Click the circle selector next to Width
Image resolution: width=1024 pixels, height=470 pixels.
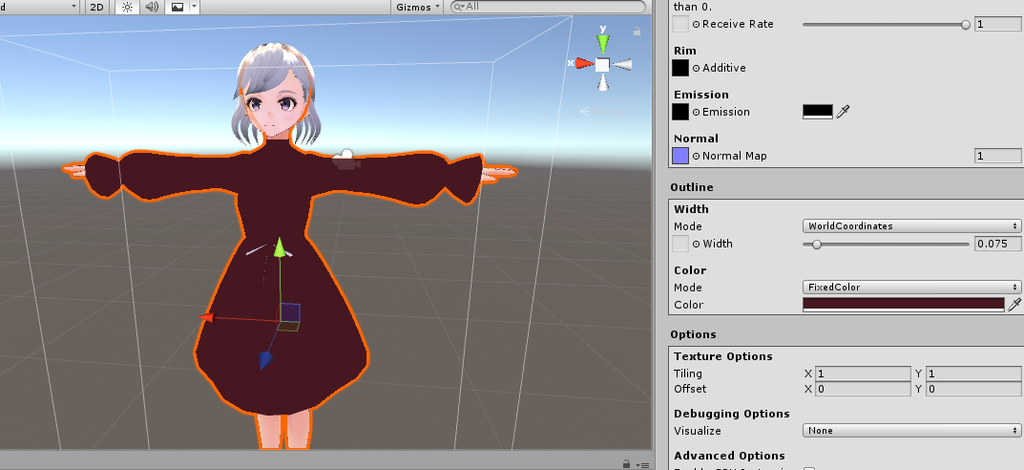tap(696, 244)
